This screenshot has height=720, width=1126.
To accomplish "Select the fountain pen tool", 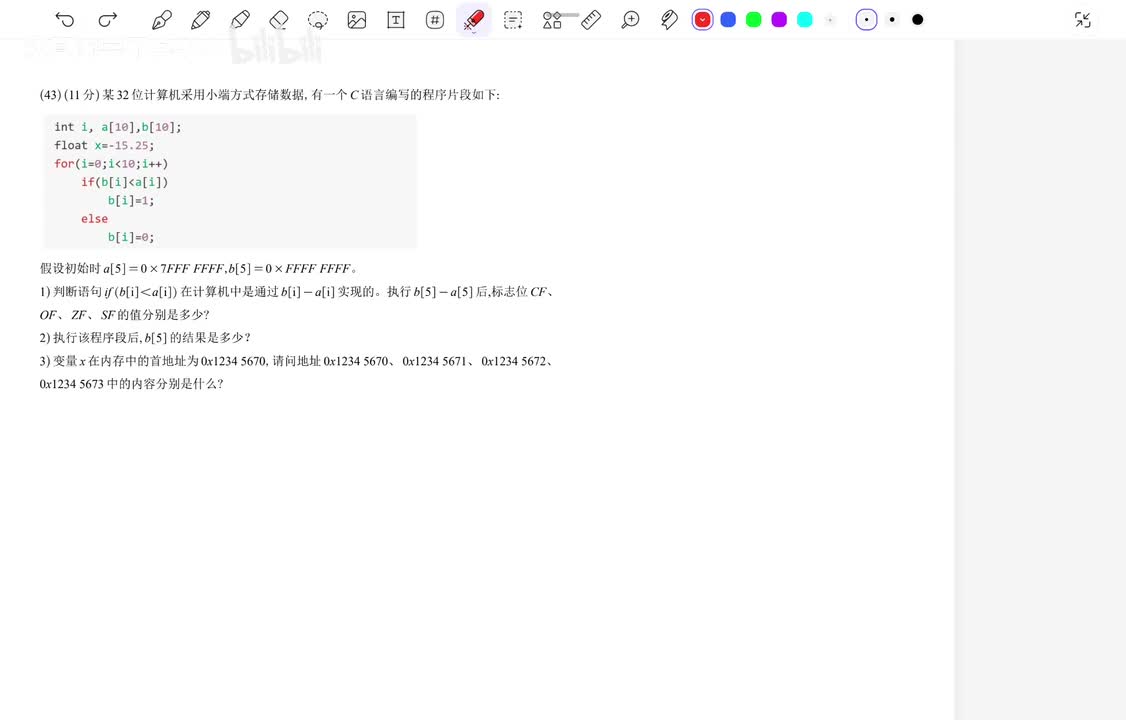I will click(x=162, y=19).
